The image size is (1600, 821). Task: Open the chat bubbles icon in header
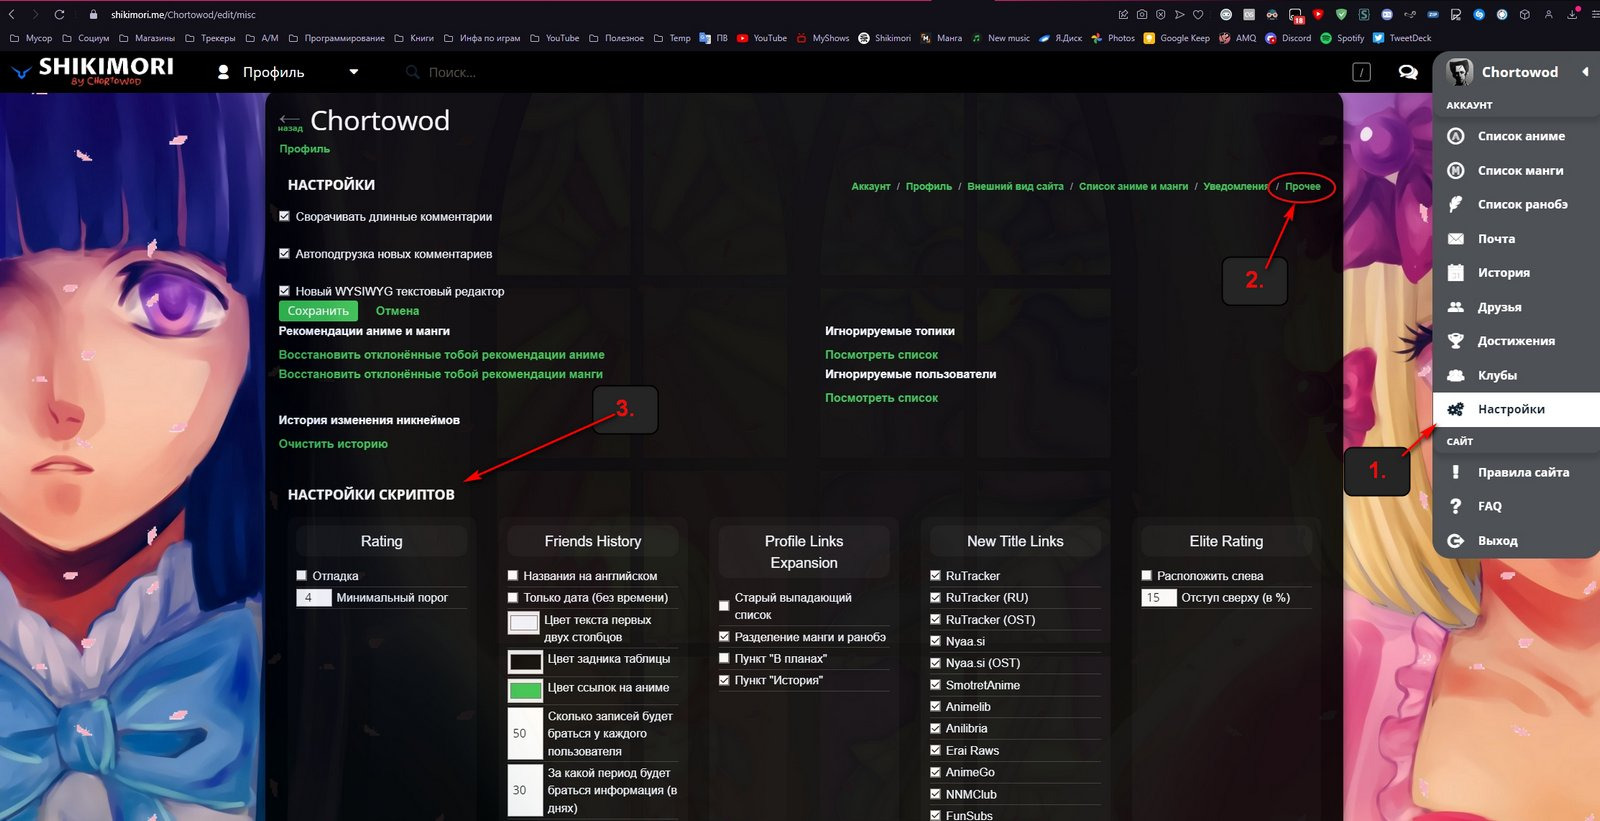coord(1407,72)
